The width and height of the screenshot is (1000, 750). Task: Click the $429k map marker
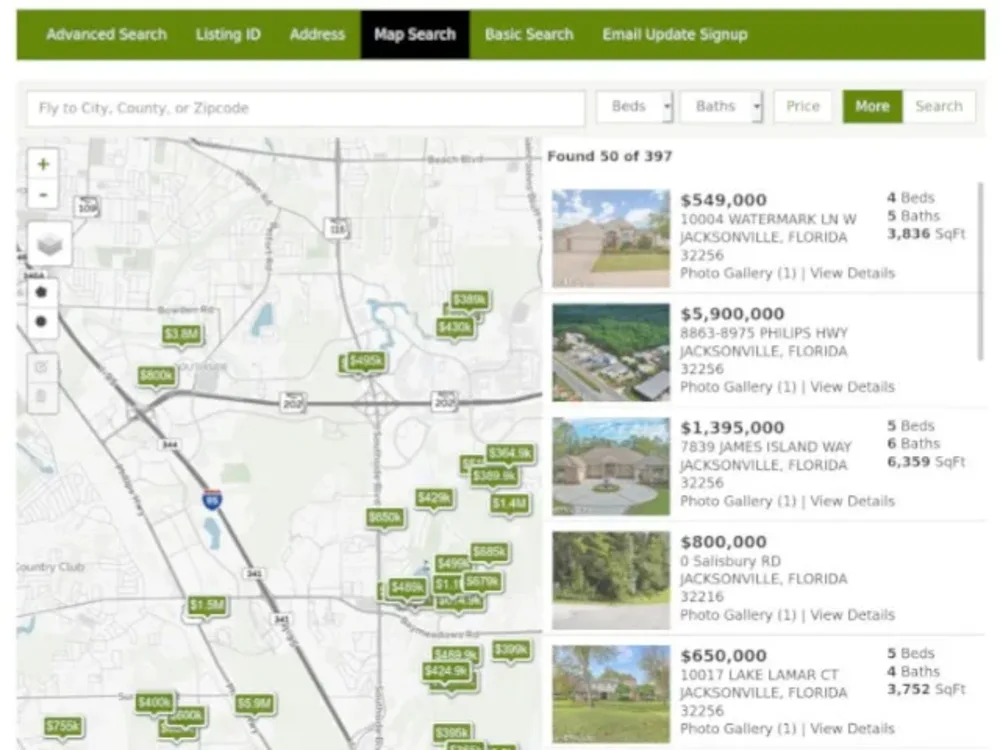coord(434,498)
